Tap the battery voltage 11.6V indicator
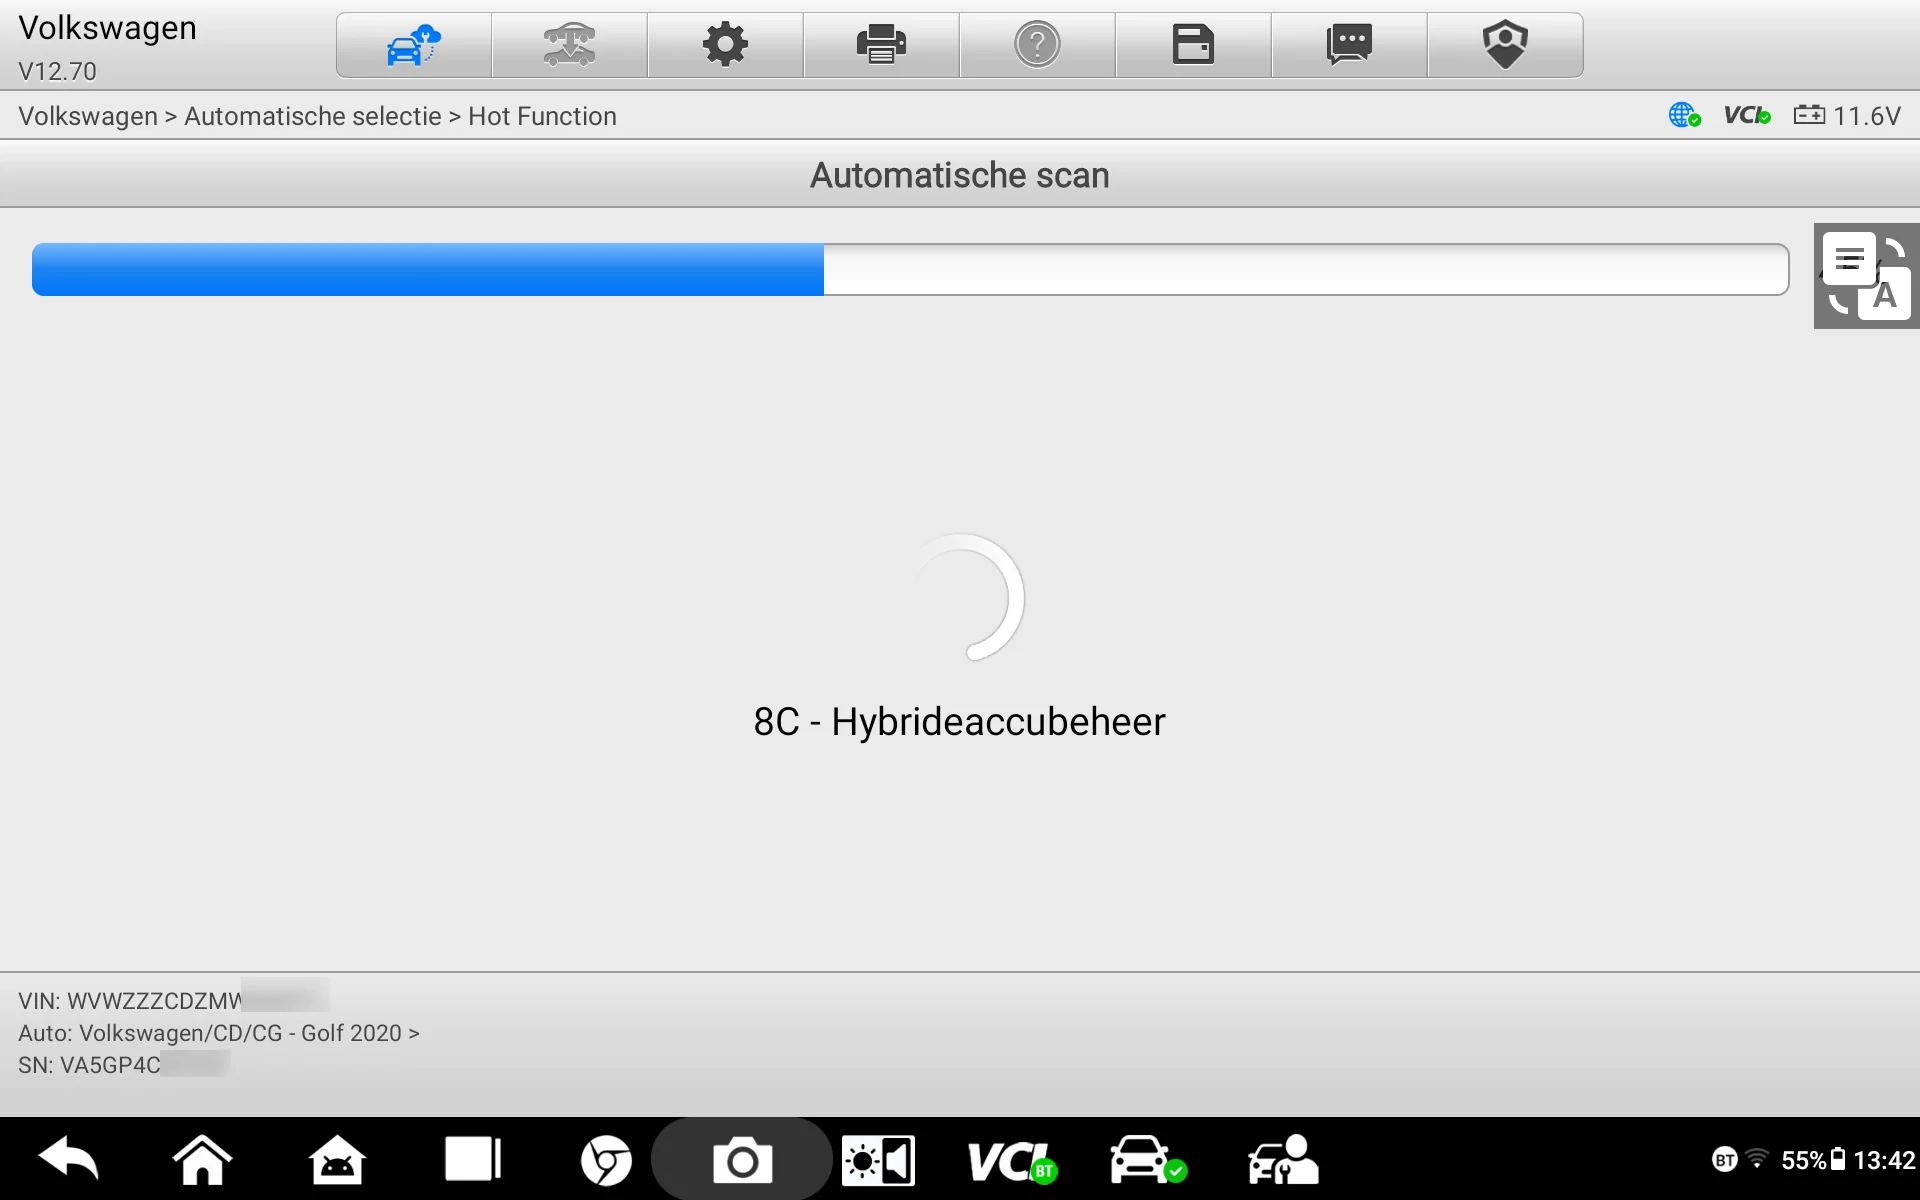This screenshot has width=1920, height=1200. pyautogui.click(x=1847, y=116)
